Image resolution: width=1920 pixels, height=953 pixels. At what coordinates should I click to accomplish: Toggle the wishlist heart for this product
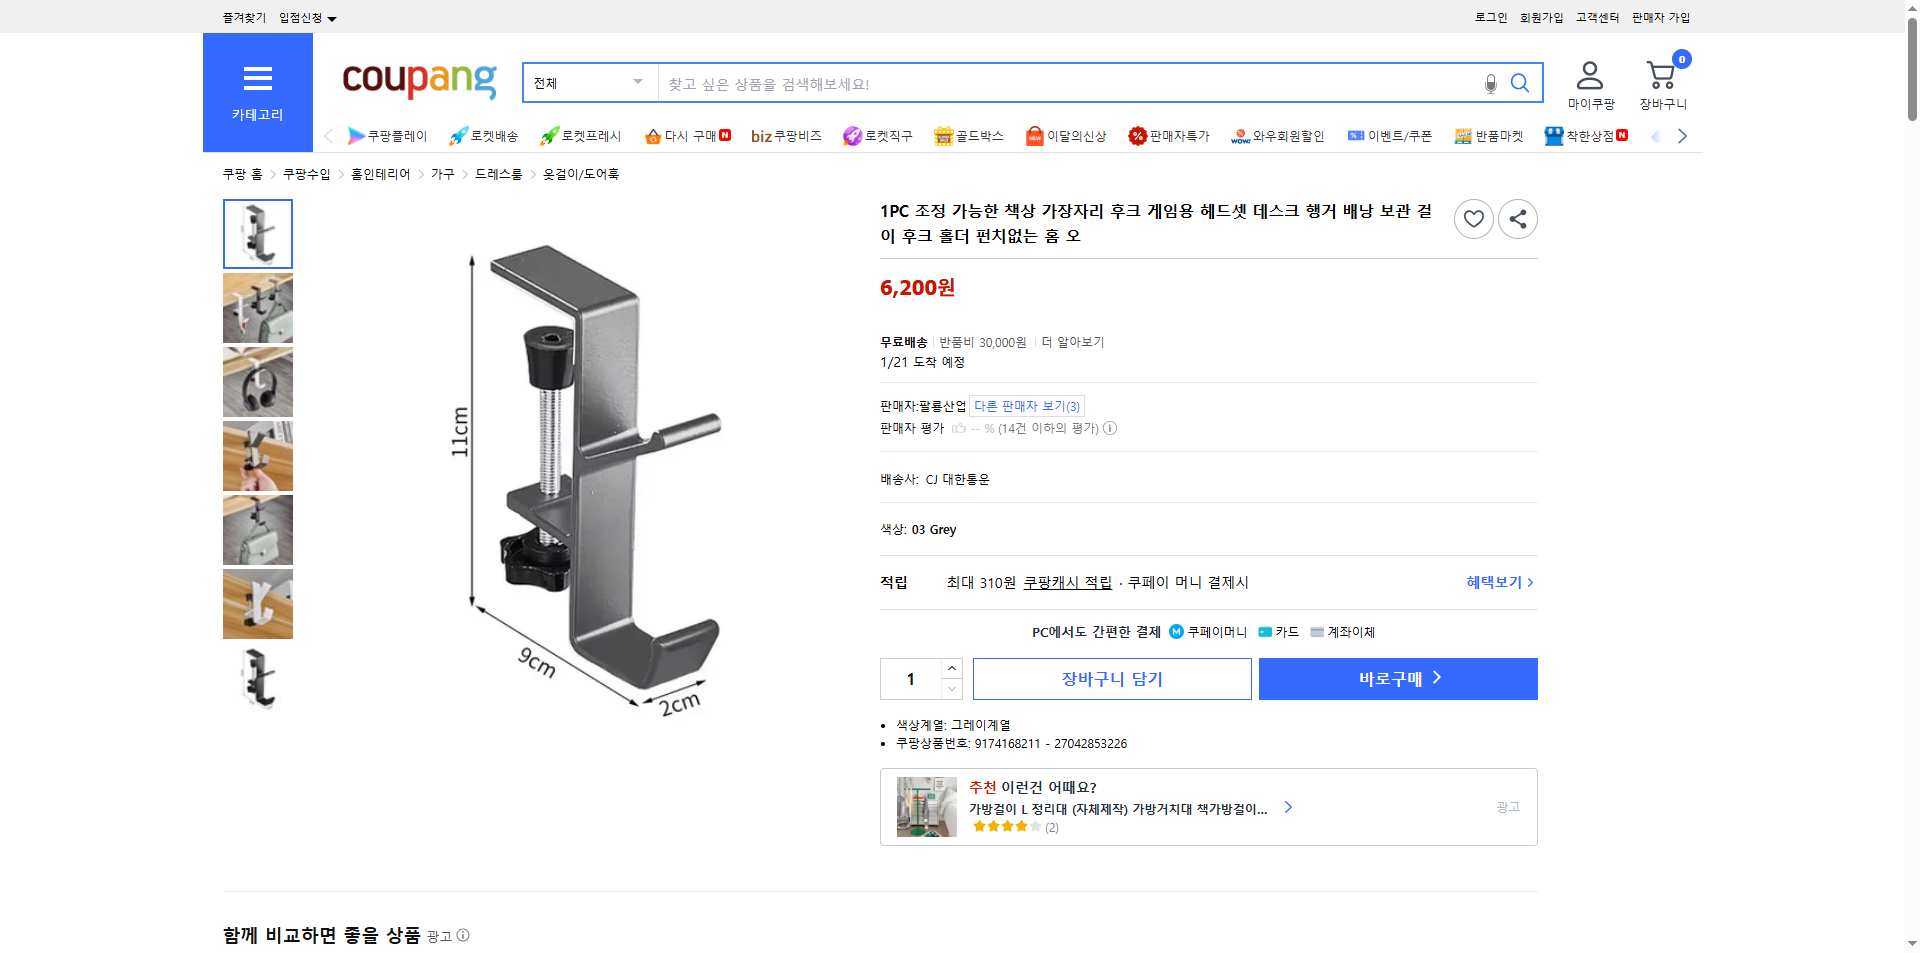click(x=1473, y=219)
